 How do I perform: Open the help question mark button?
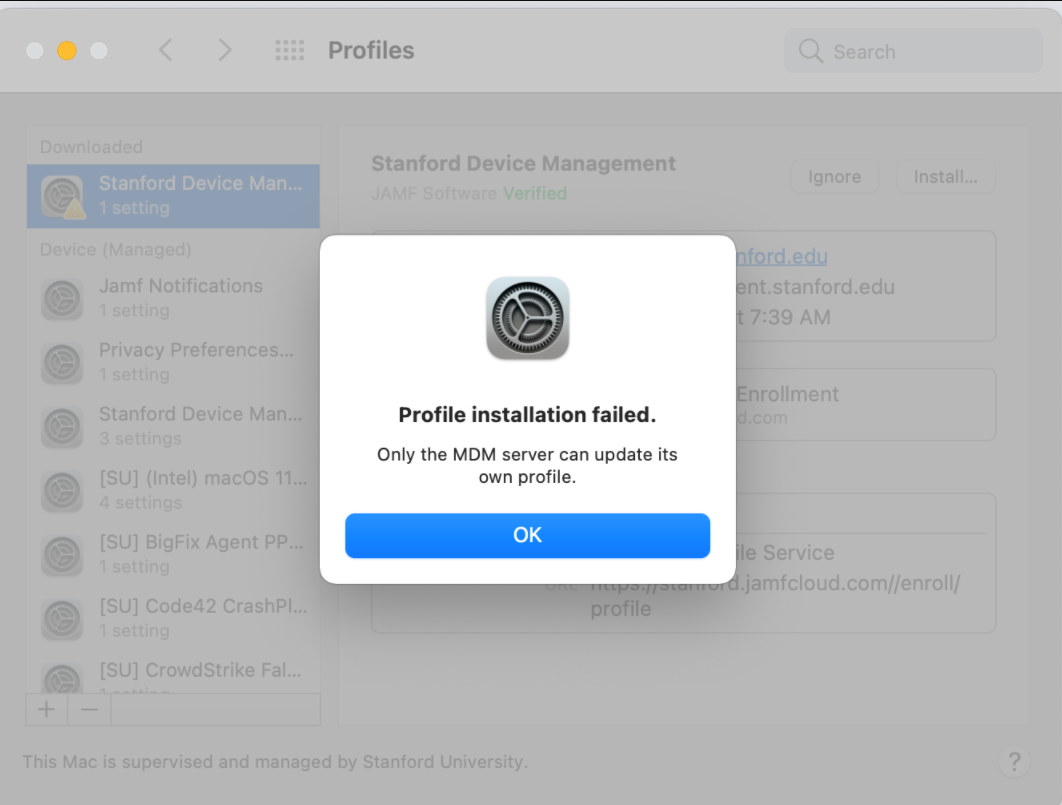pyautogui.click(x=1013, y=762)
